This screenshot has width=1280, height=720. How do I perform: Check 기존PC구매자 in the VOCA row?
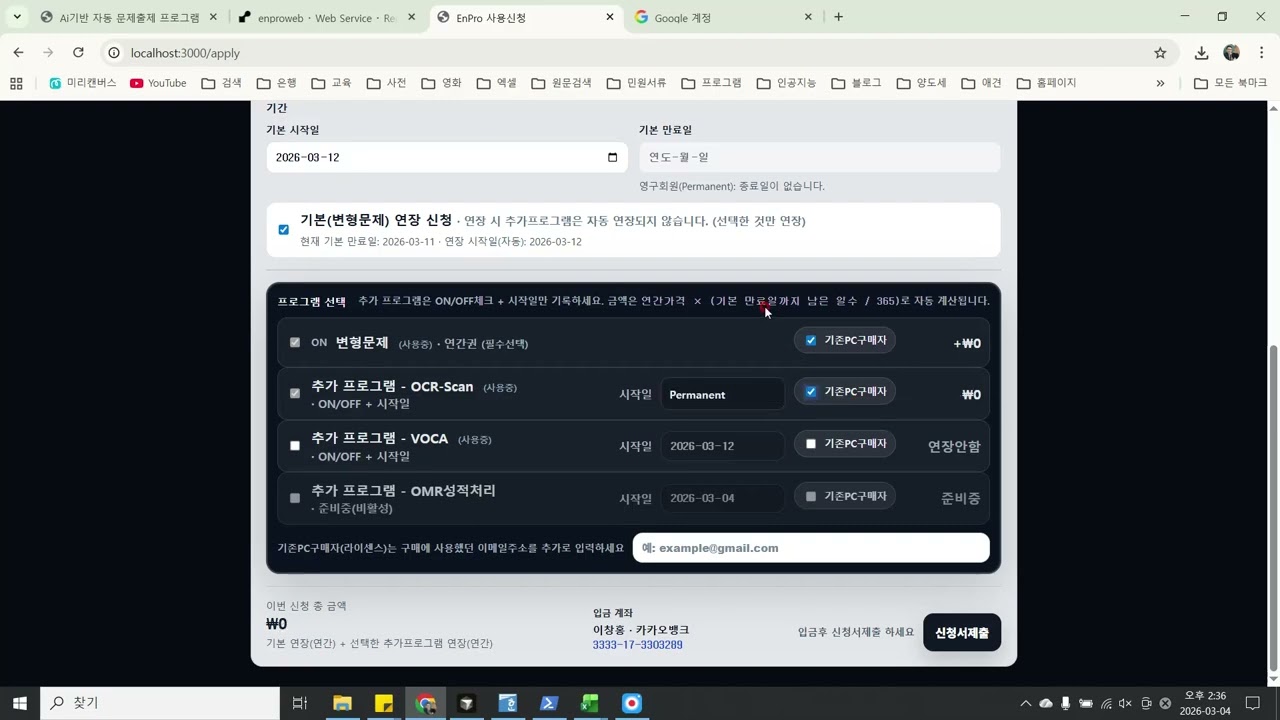tap(811, 443)
